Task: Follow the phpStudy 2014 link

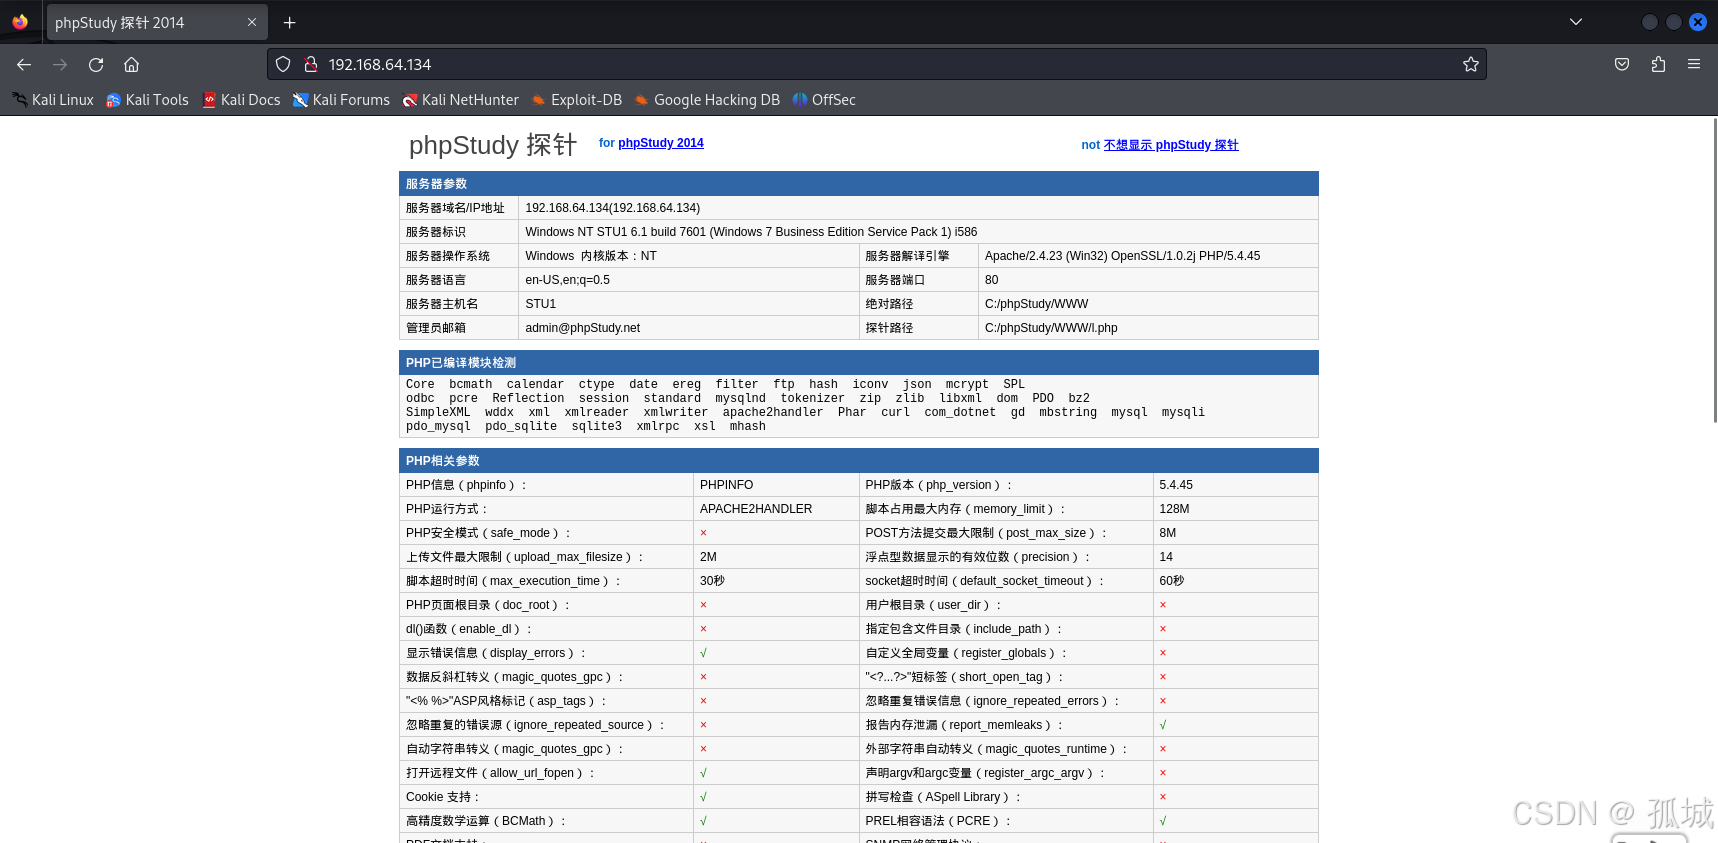Action: point(661,143)
